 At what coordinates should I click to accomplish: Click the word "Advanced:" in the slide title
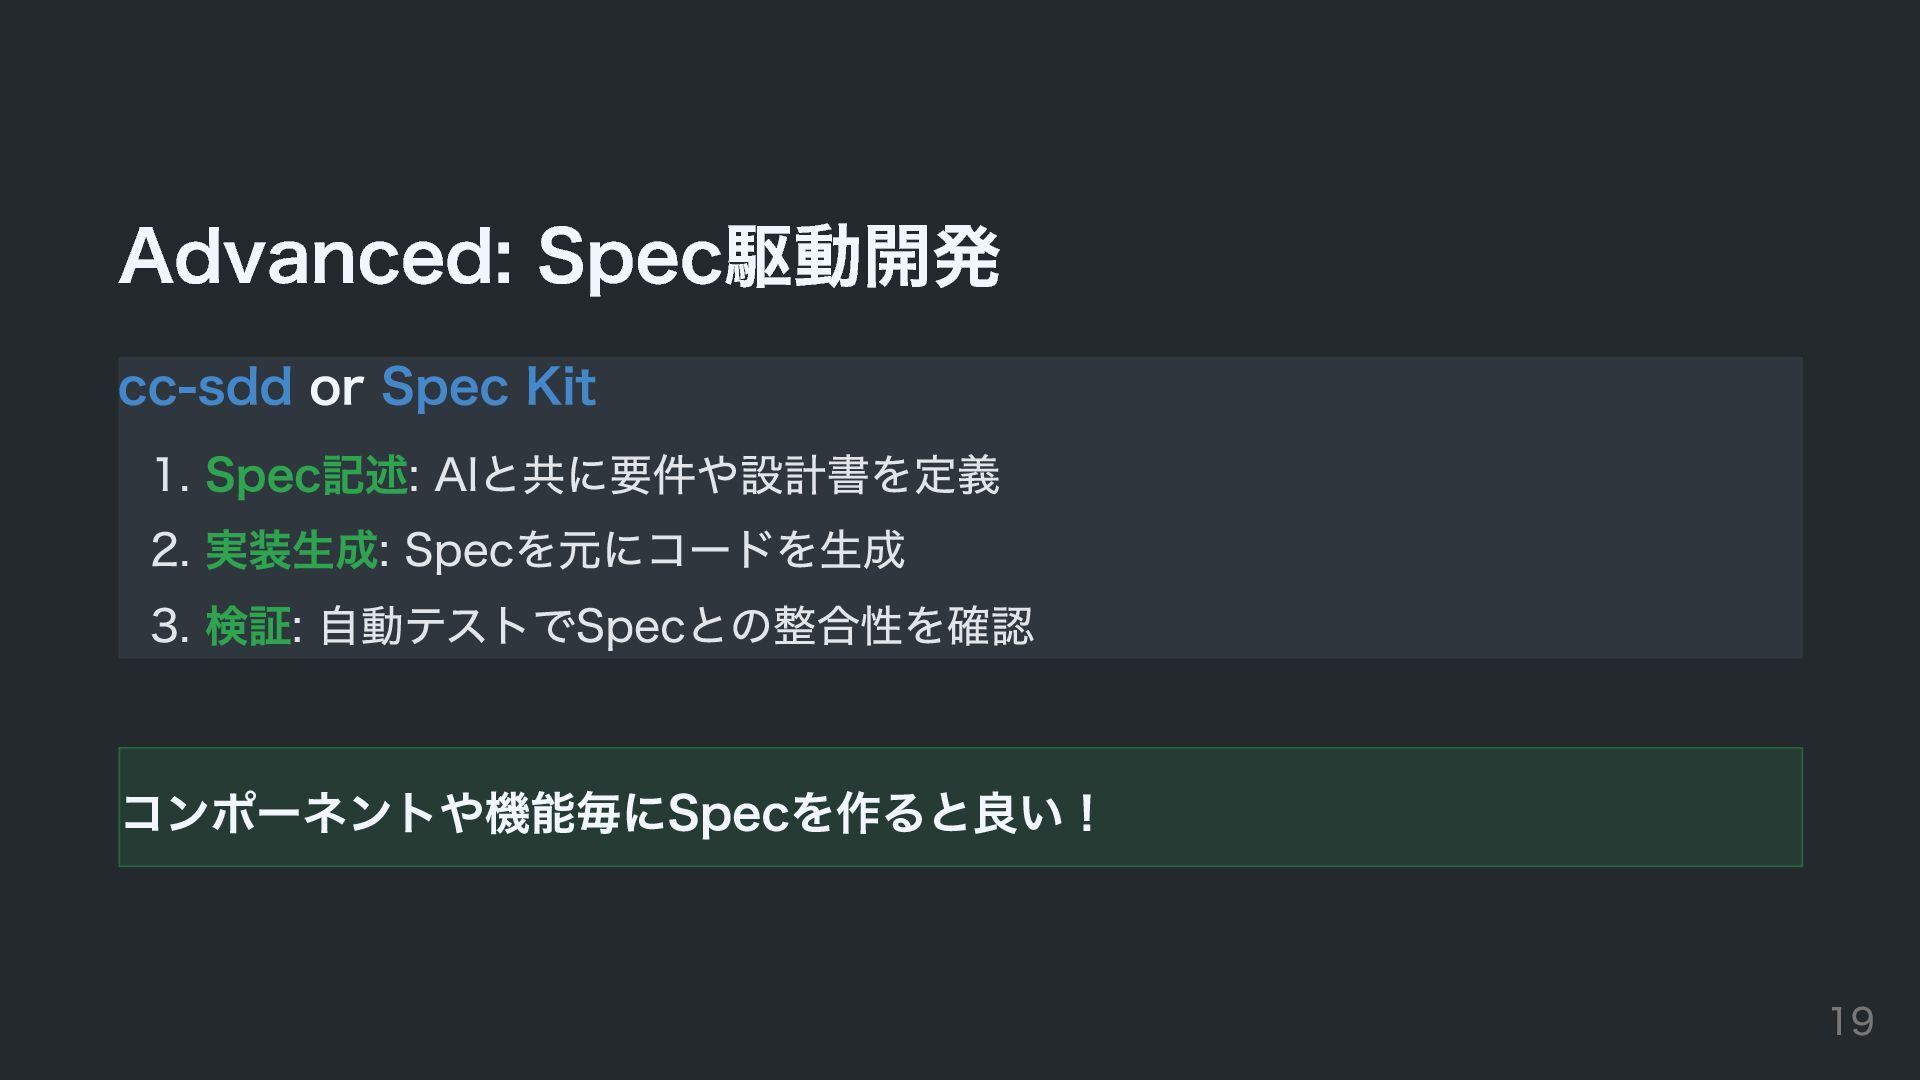(316, 257)
